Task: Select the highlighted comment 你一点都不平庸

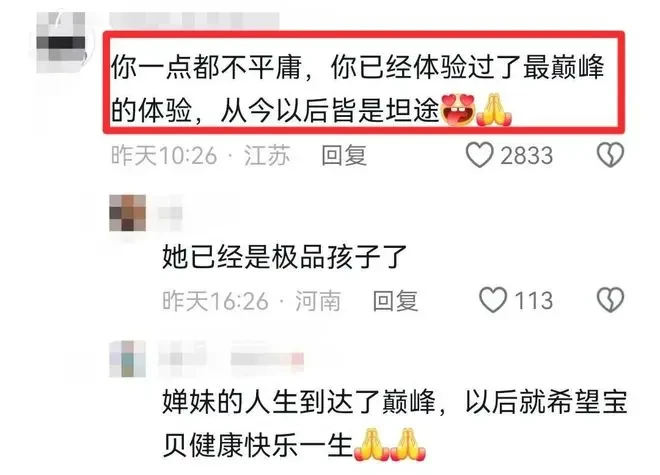Action: point(358,89)
